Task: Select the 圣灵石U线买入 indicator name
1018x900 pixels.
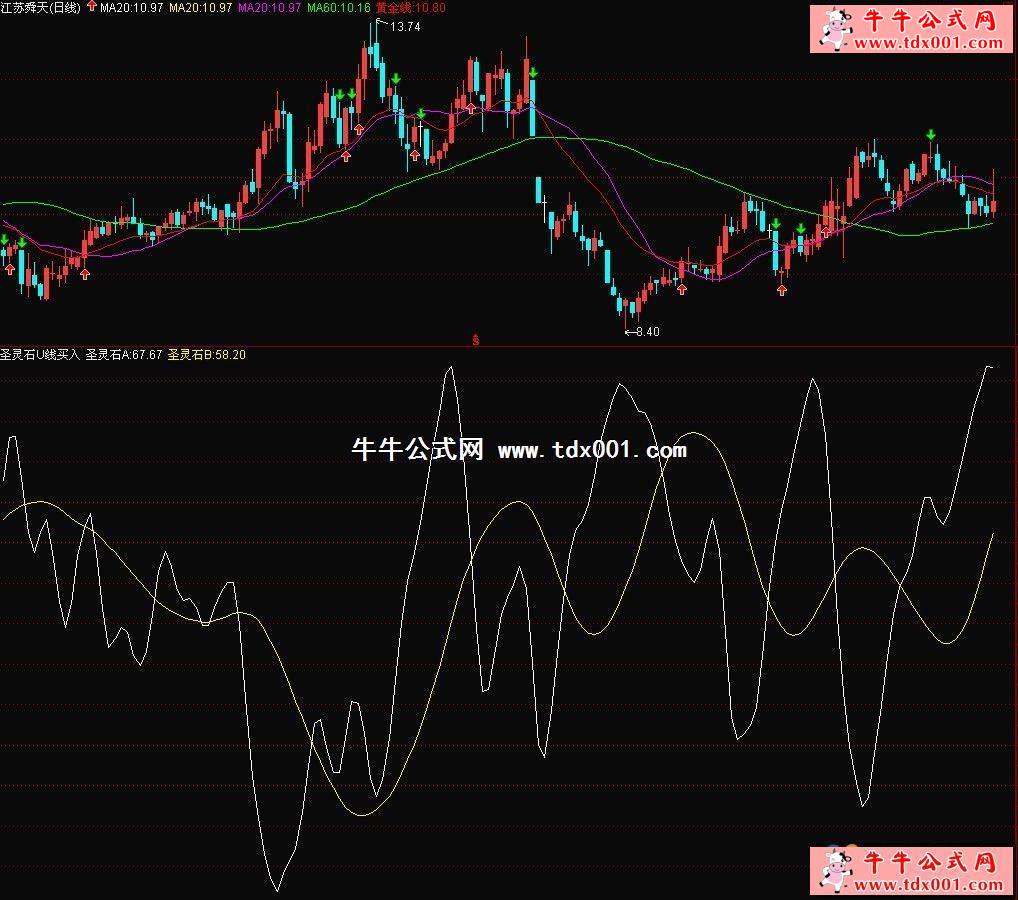Action: 39,354
